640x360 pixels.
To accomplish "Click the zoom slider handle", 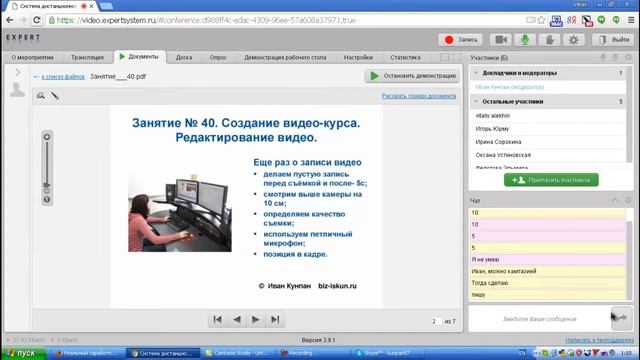I will click(47, 185).
